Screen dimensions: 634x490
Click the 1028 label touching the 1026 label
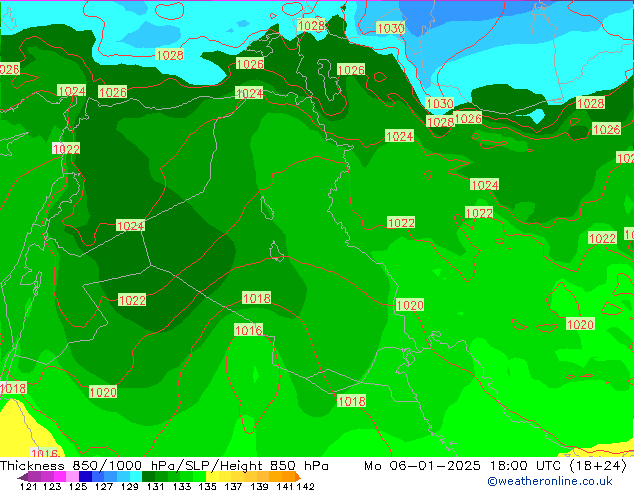pos(440,122)
